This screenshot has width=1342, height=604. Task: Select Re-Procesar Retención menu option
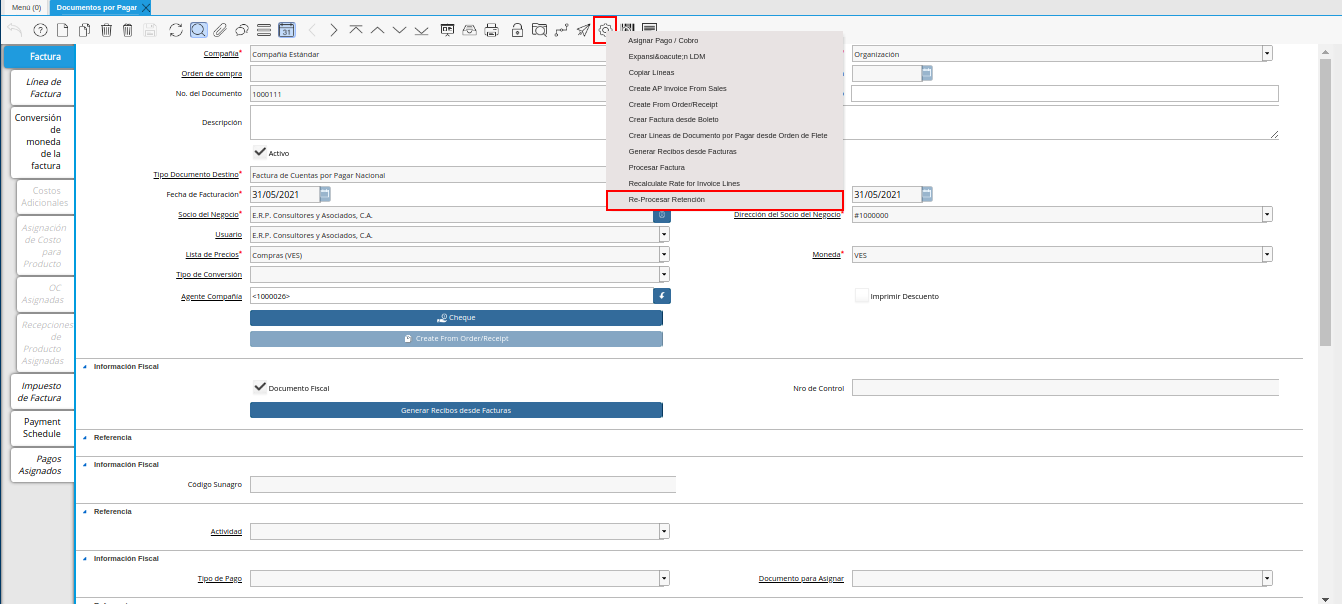pyautogui.click(x=725, y=200)
